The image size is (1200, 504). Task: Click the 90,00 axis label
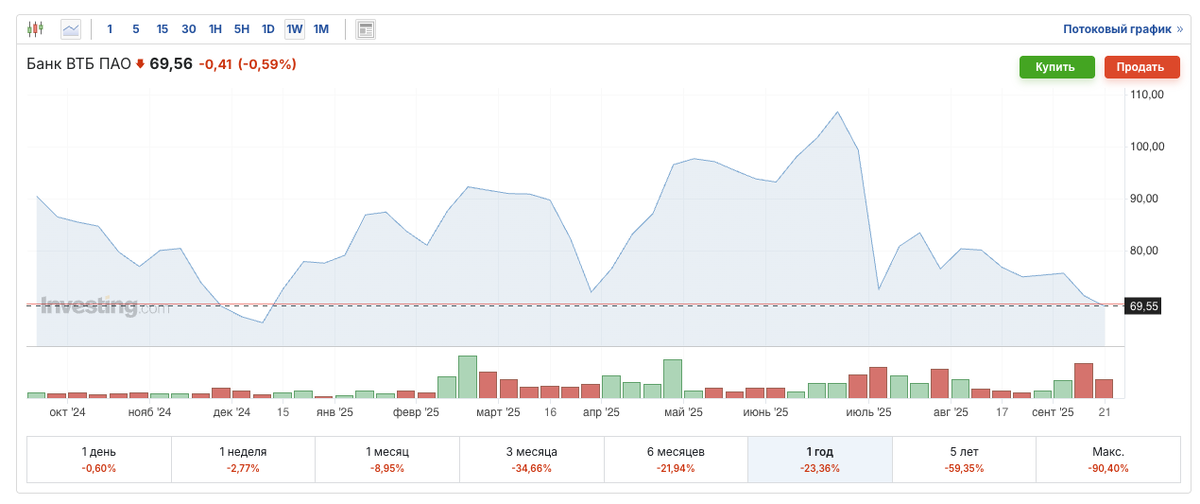[x=1146, y=199]
